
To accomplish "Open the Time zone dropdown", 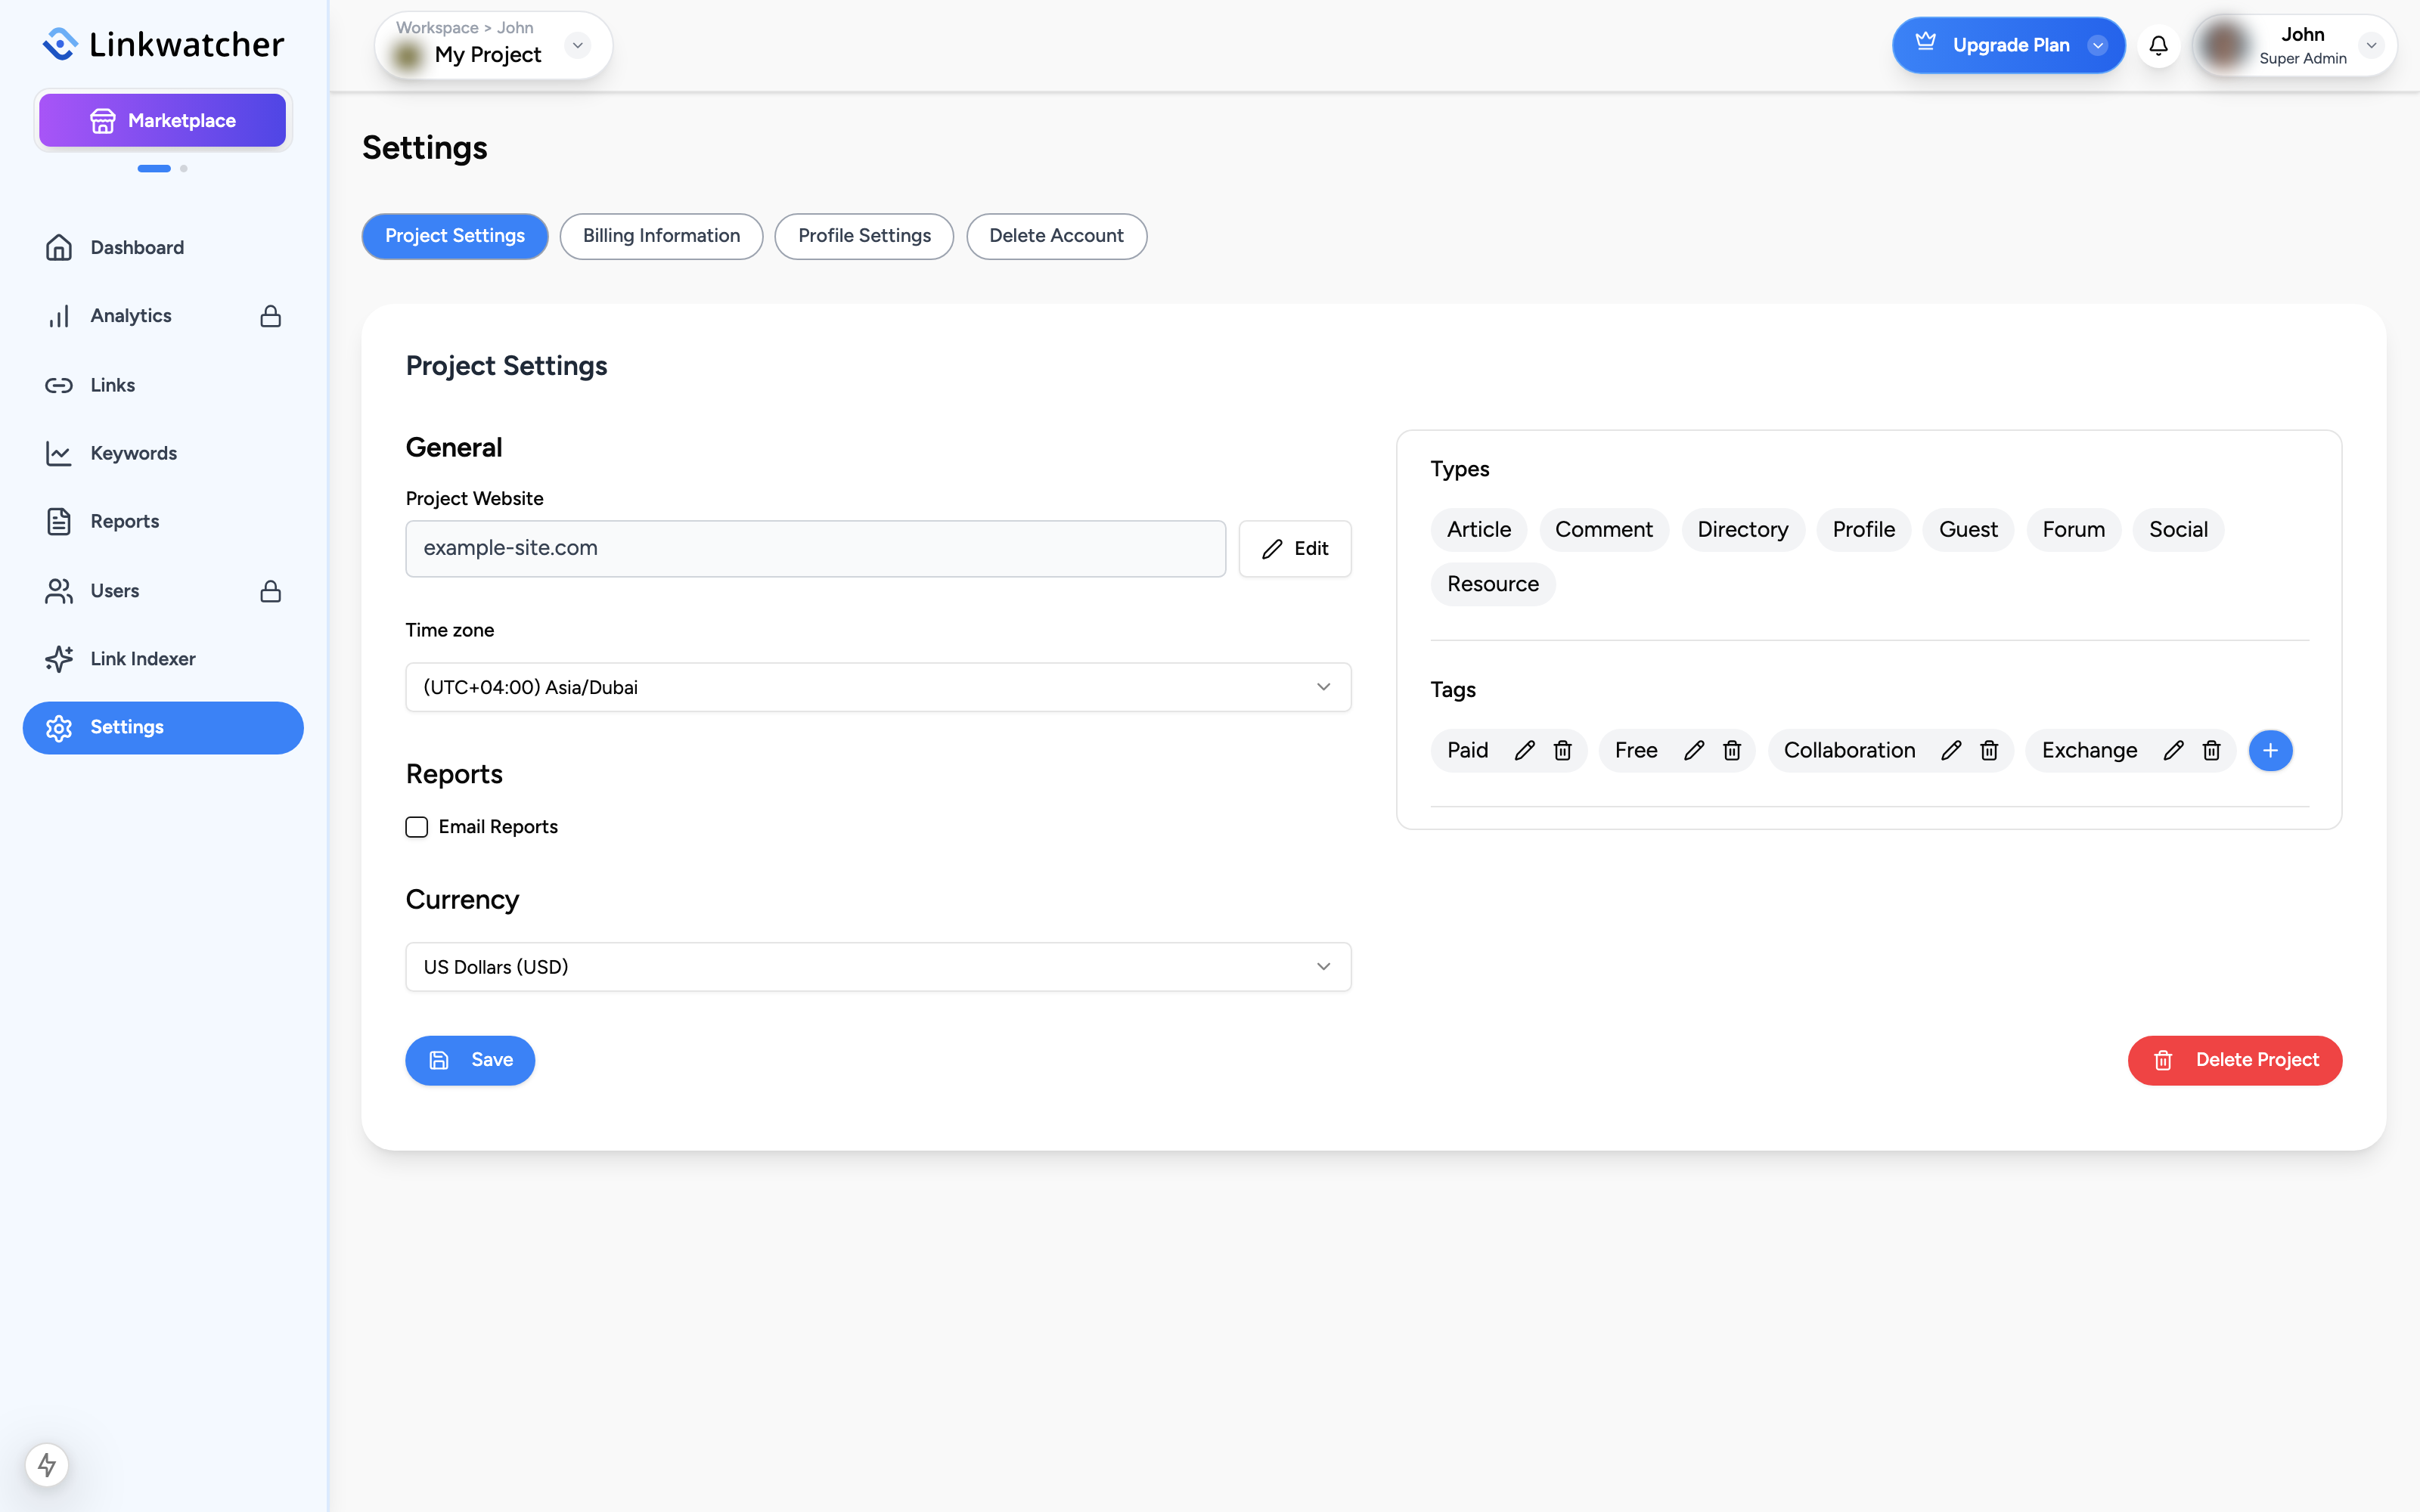I will tap(878, 687).
